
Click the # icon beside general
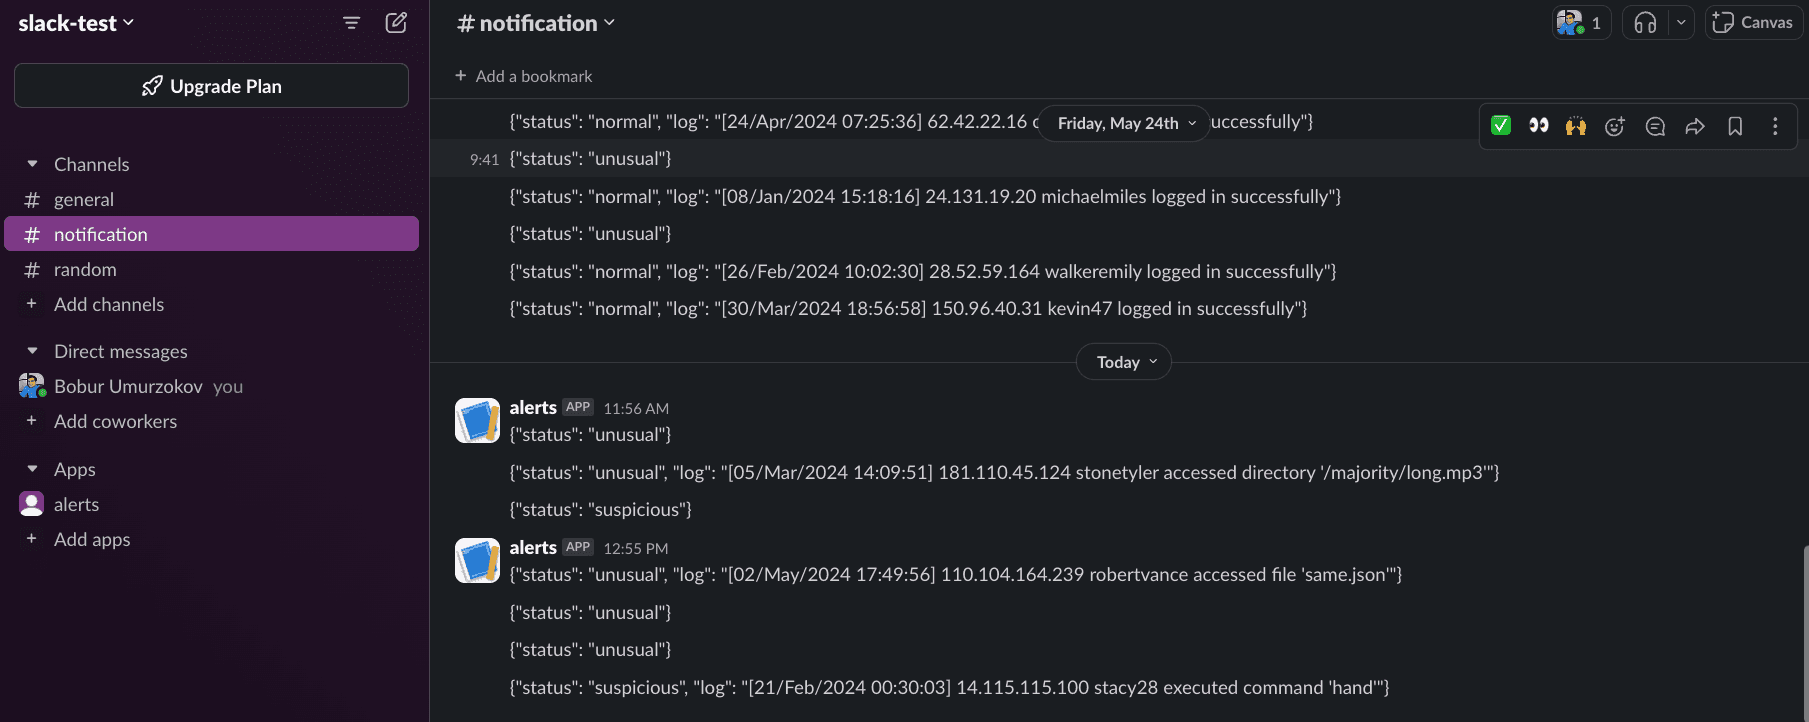[x=32, y=200]
